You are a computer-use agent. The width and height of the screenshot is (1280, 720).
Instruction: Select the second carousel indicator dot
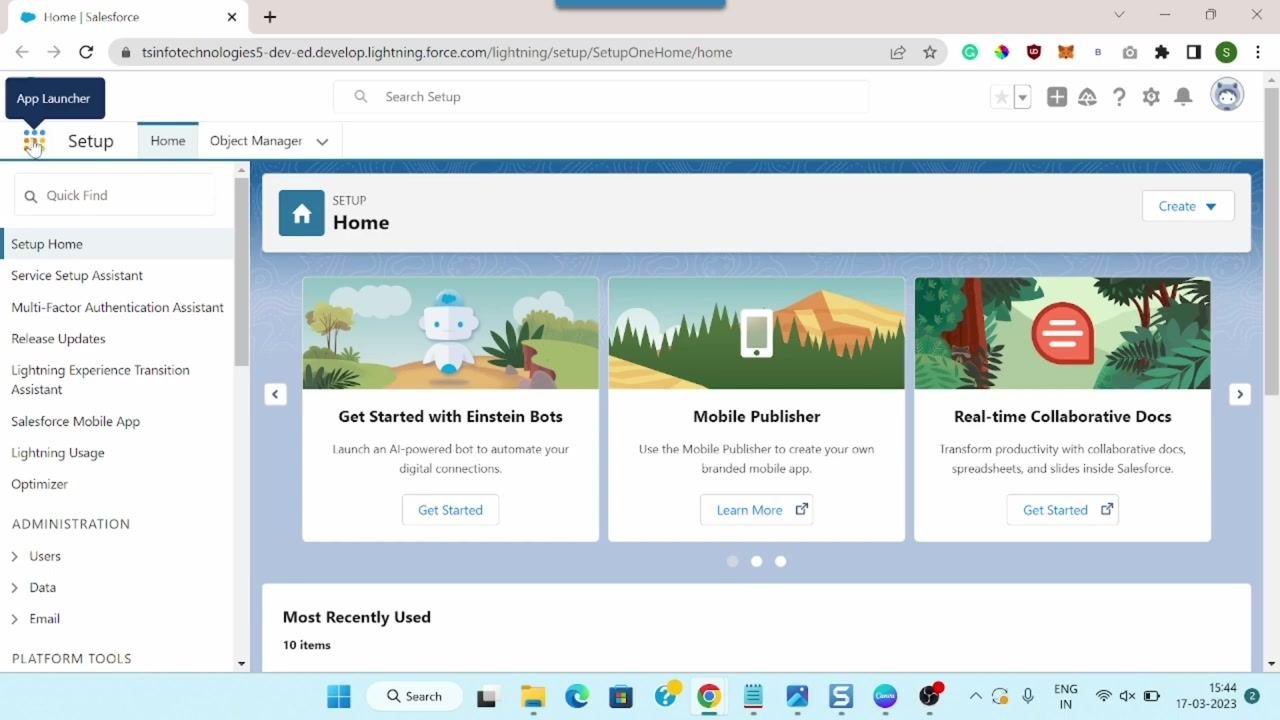click(757, 562)
